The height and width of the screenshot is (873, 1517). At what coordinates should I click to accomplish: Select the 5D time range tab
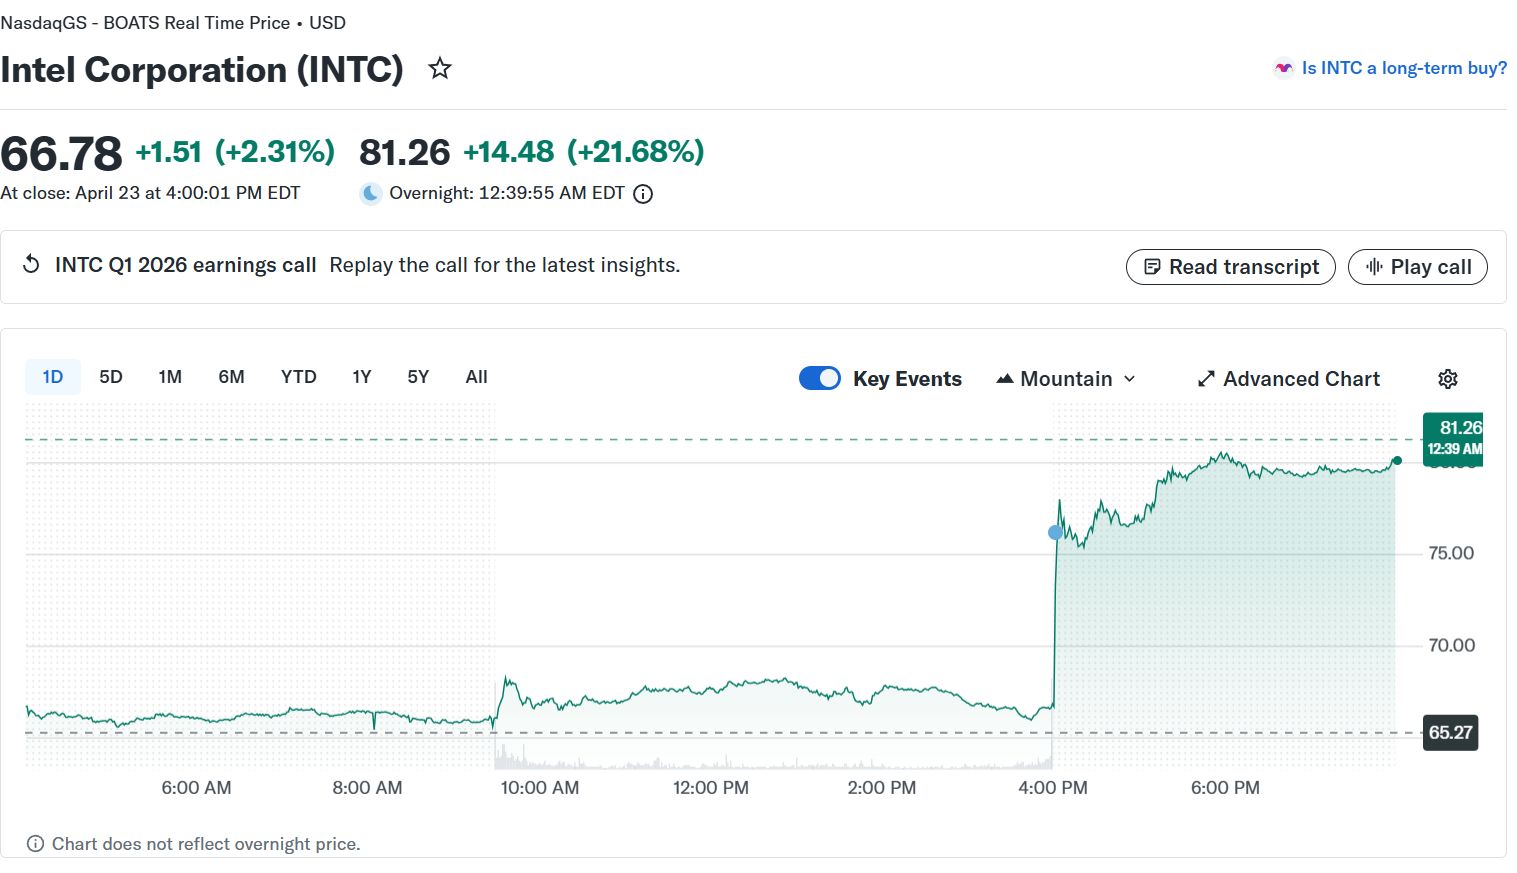click(x=111, y=377)
